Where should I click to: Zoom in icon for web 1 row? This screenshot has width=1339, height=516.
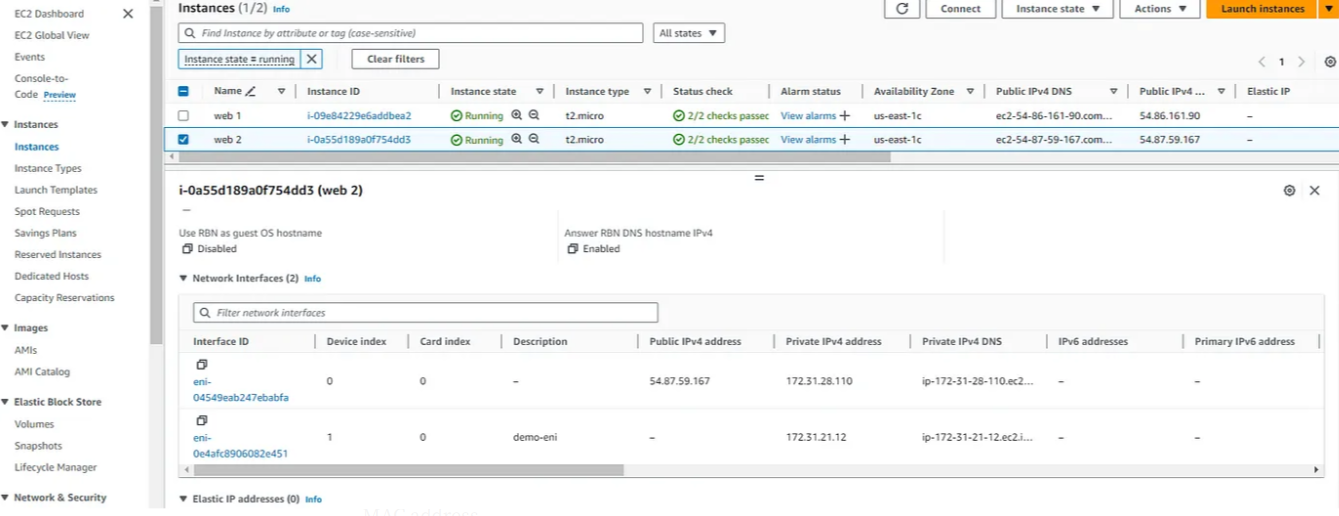click(517, 115)
